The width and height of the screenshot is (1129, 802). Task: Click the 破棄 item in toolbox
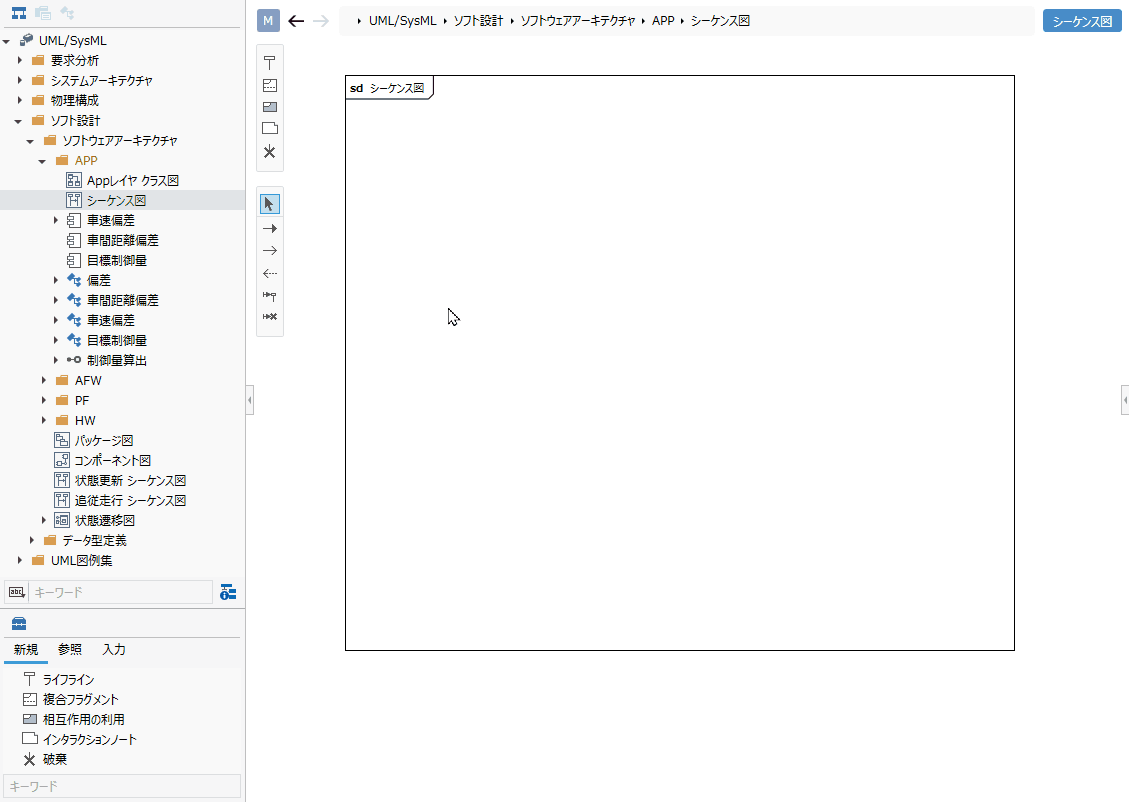45,759
